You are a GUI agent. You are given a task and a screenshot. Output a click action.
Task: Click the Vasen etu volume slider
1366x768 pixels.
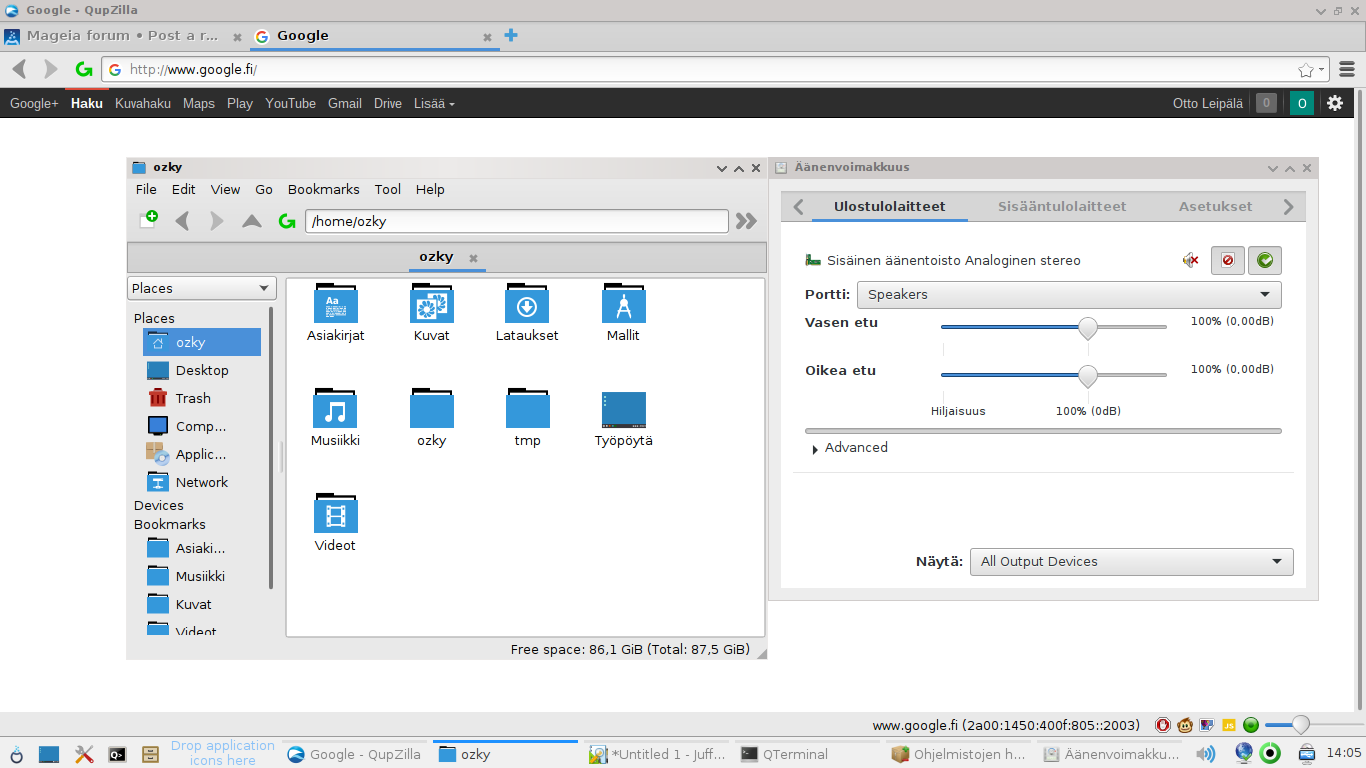(1054, 327)
